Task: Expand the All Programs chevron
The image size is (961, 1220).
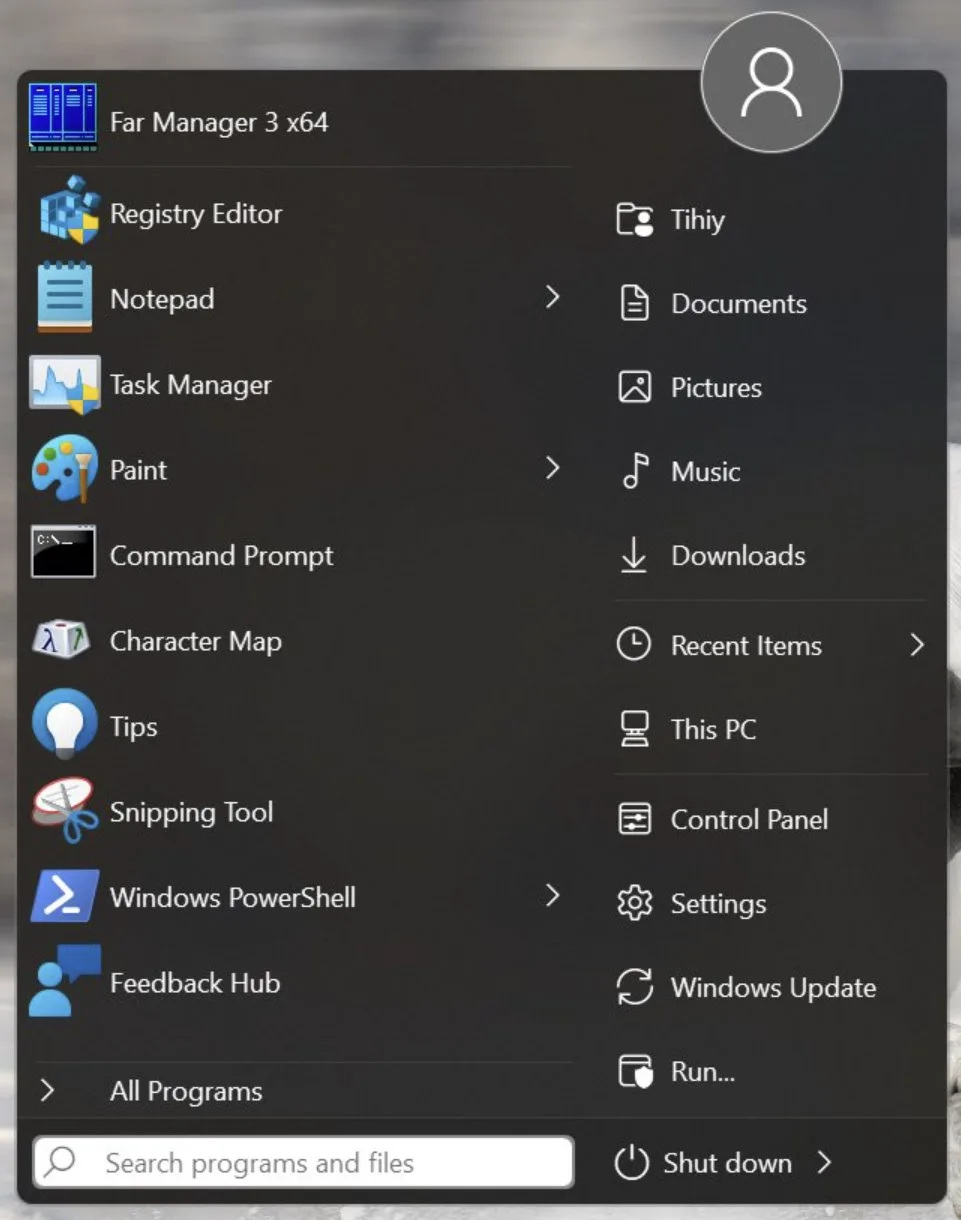Action: tap(47, 1090)
